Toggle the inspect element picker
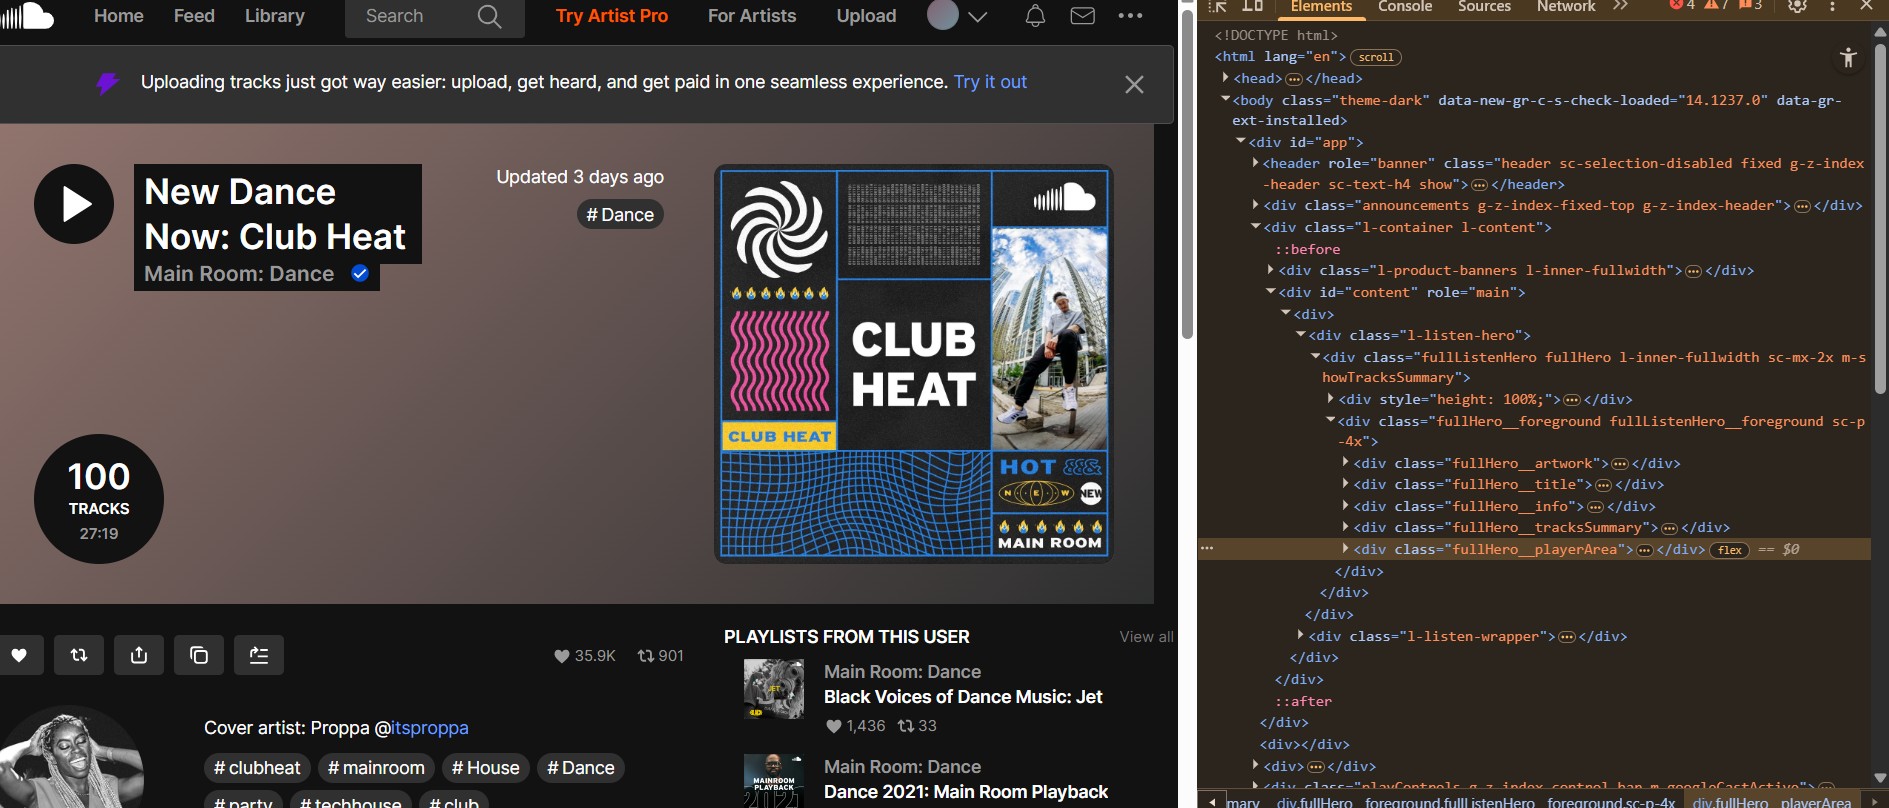 1218,6
